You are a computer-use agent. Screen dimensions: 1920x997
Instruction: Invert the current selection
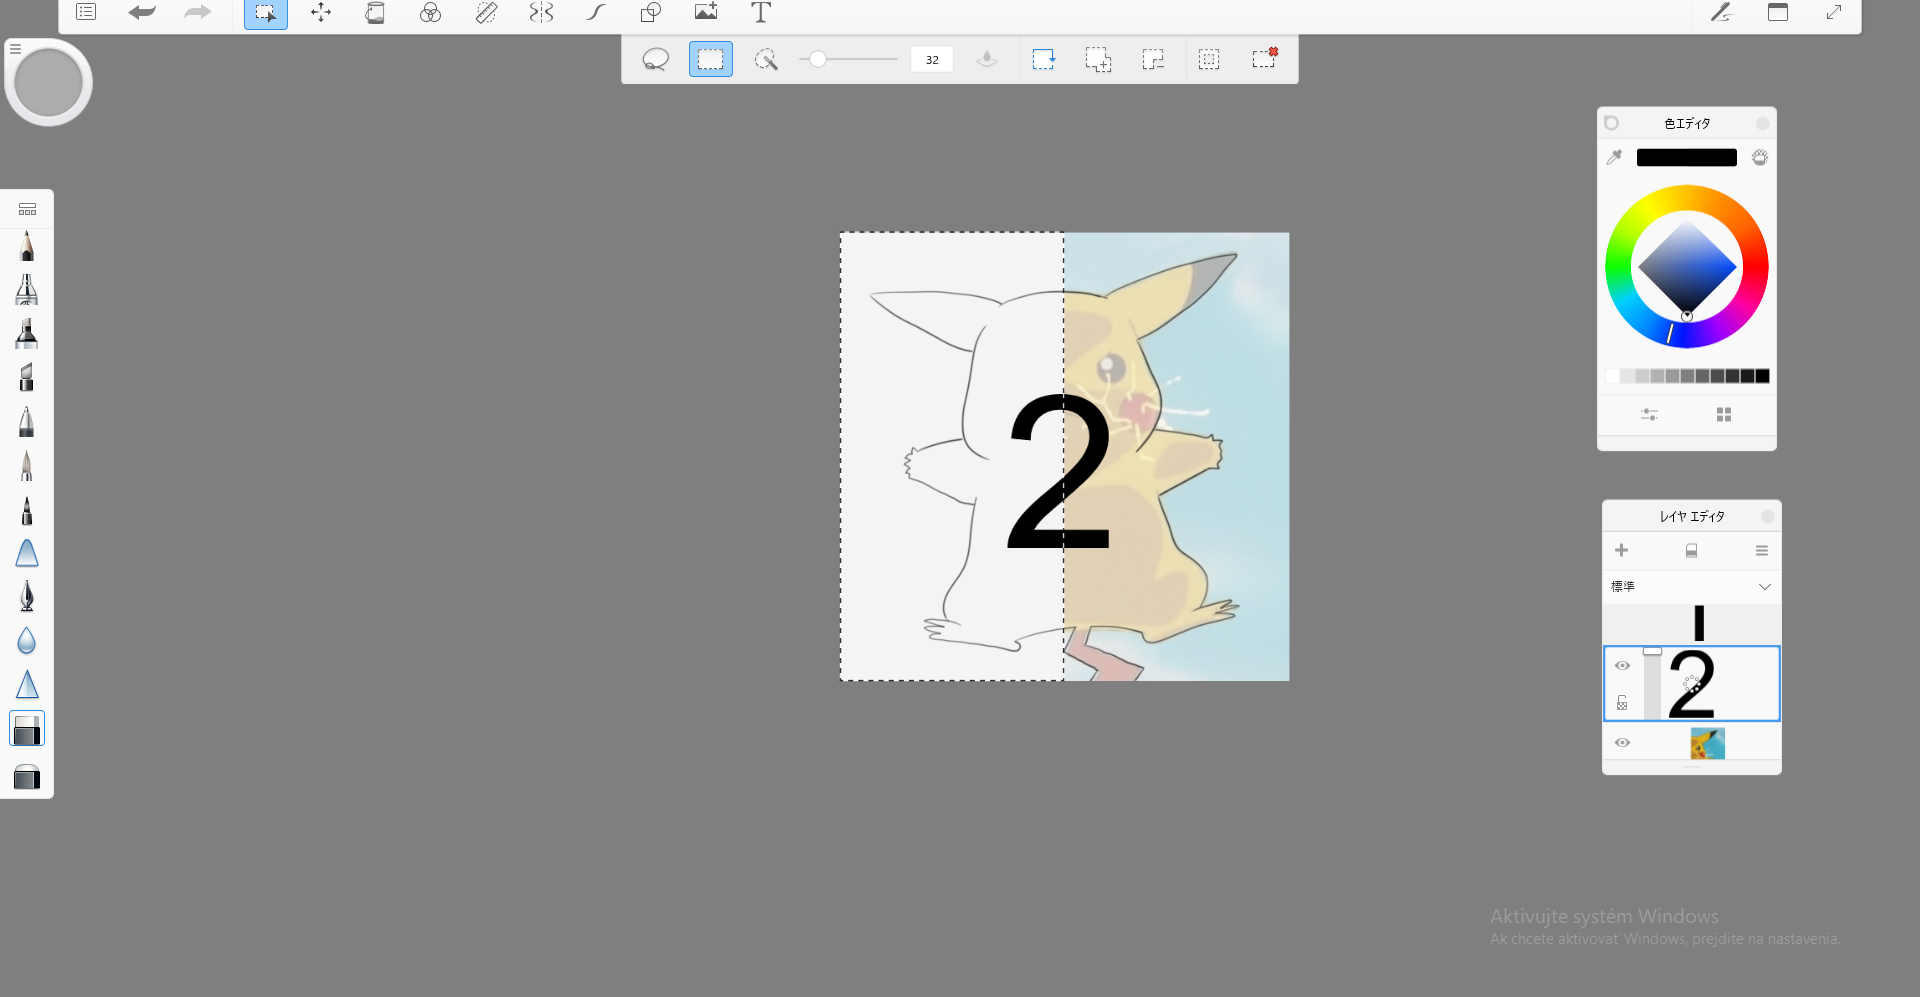click(x=1209, y=59)
